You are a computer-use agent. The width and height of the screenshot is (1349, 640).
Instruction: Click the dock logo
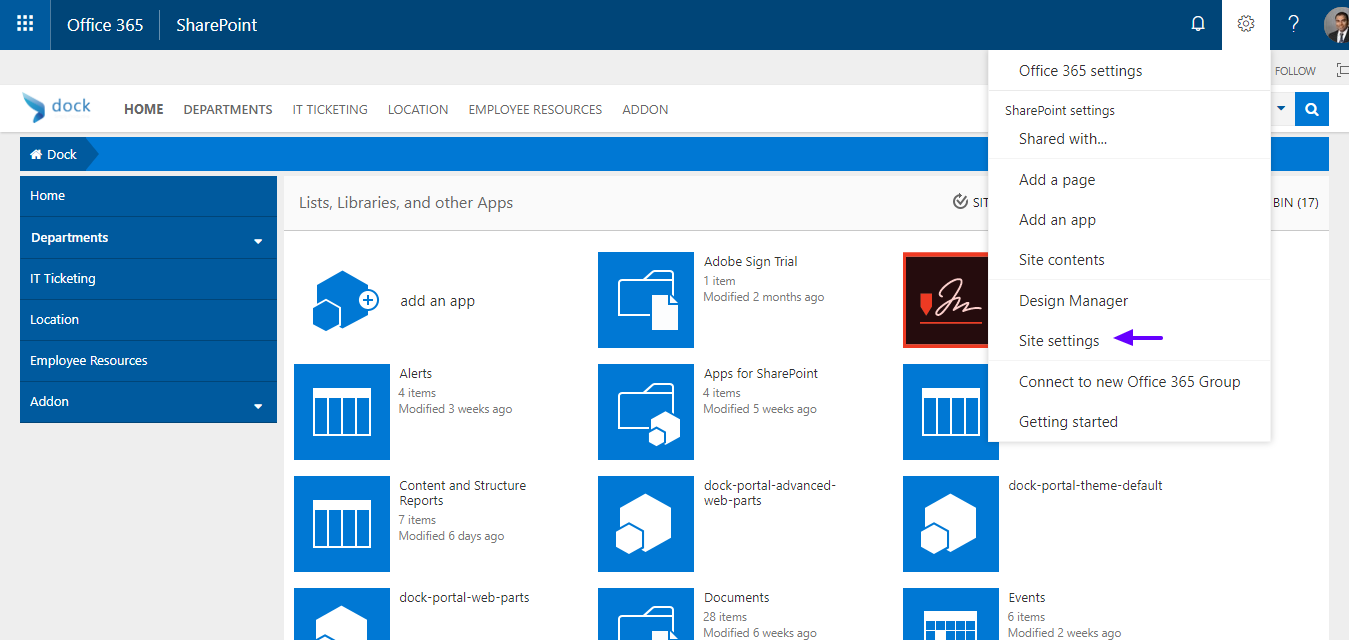coord(57,106)
